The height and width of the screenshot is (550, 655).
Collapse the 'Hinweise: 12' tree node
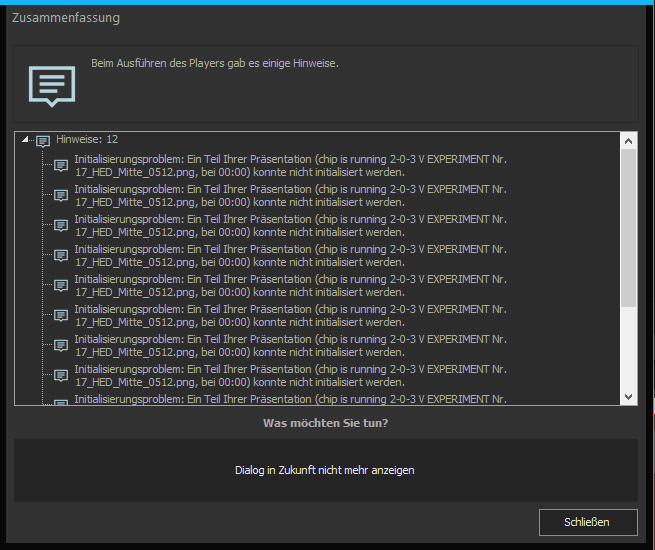click(x=26, y=141)
